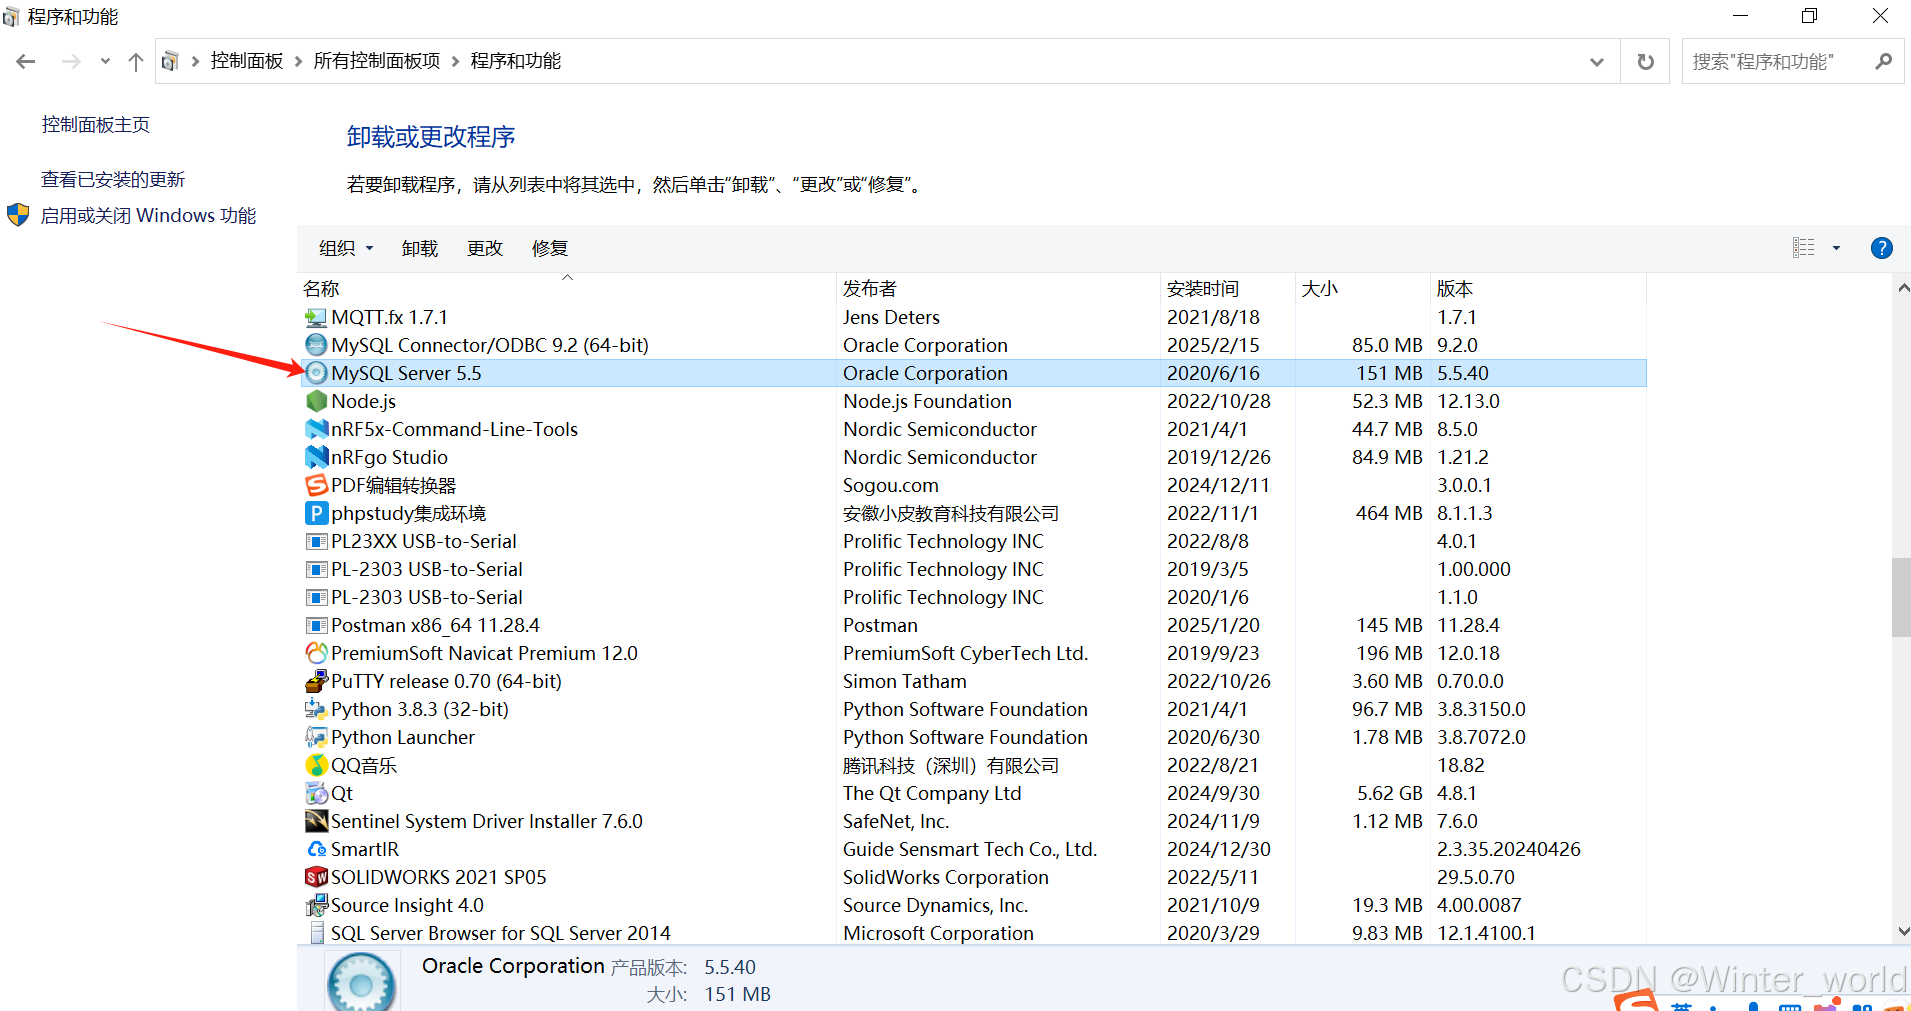Click the MQTT.fx 1.7.1 program icon
This screenshot has width=1911, height=1011.
[x=316, y=317]
